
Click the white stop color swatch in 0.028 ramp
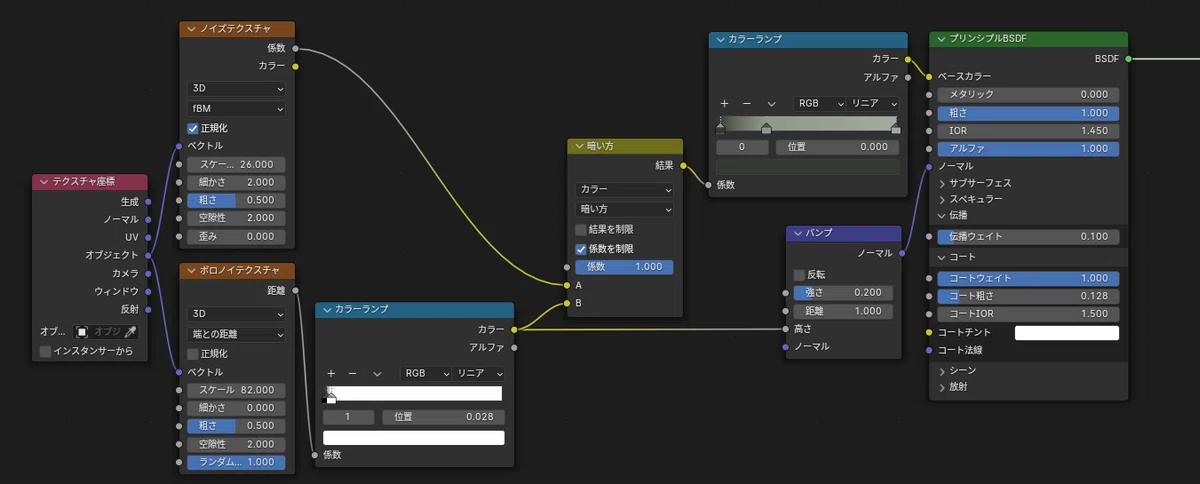point(414,437)
